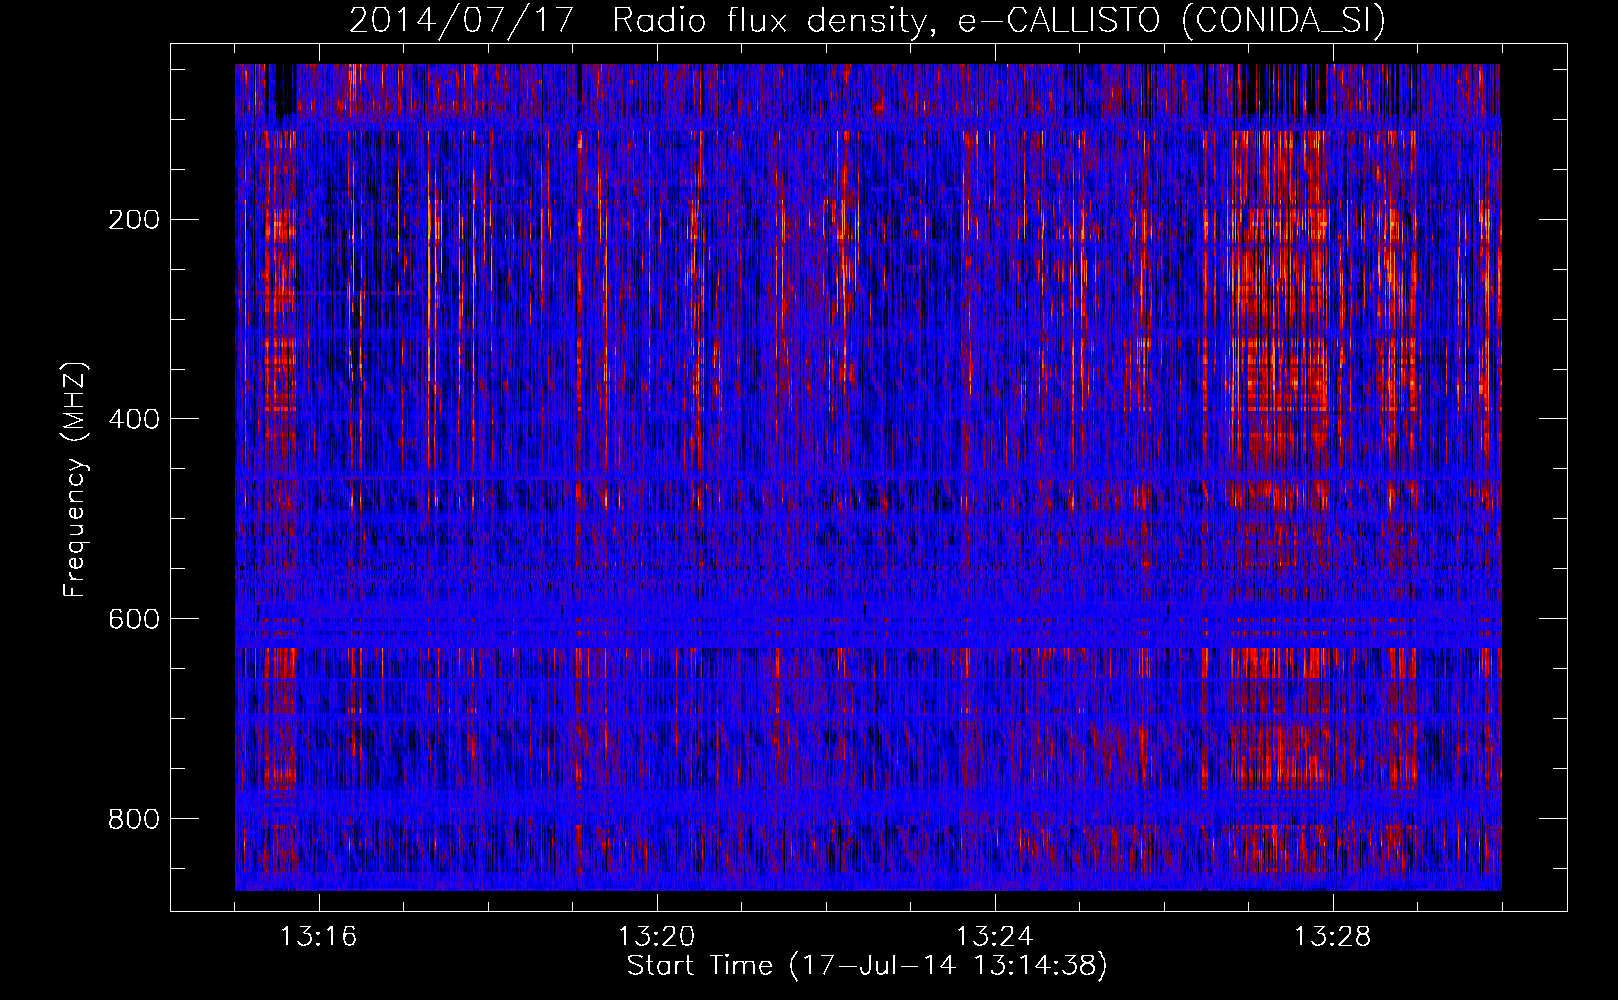Click the 200 frequency tick label
The image size is (1618, 1000).
(133, 219)
